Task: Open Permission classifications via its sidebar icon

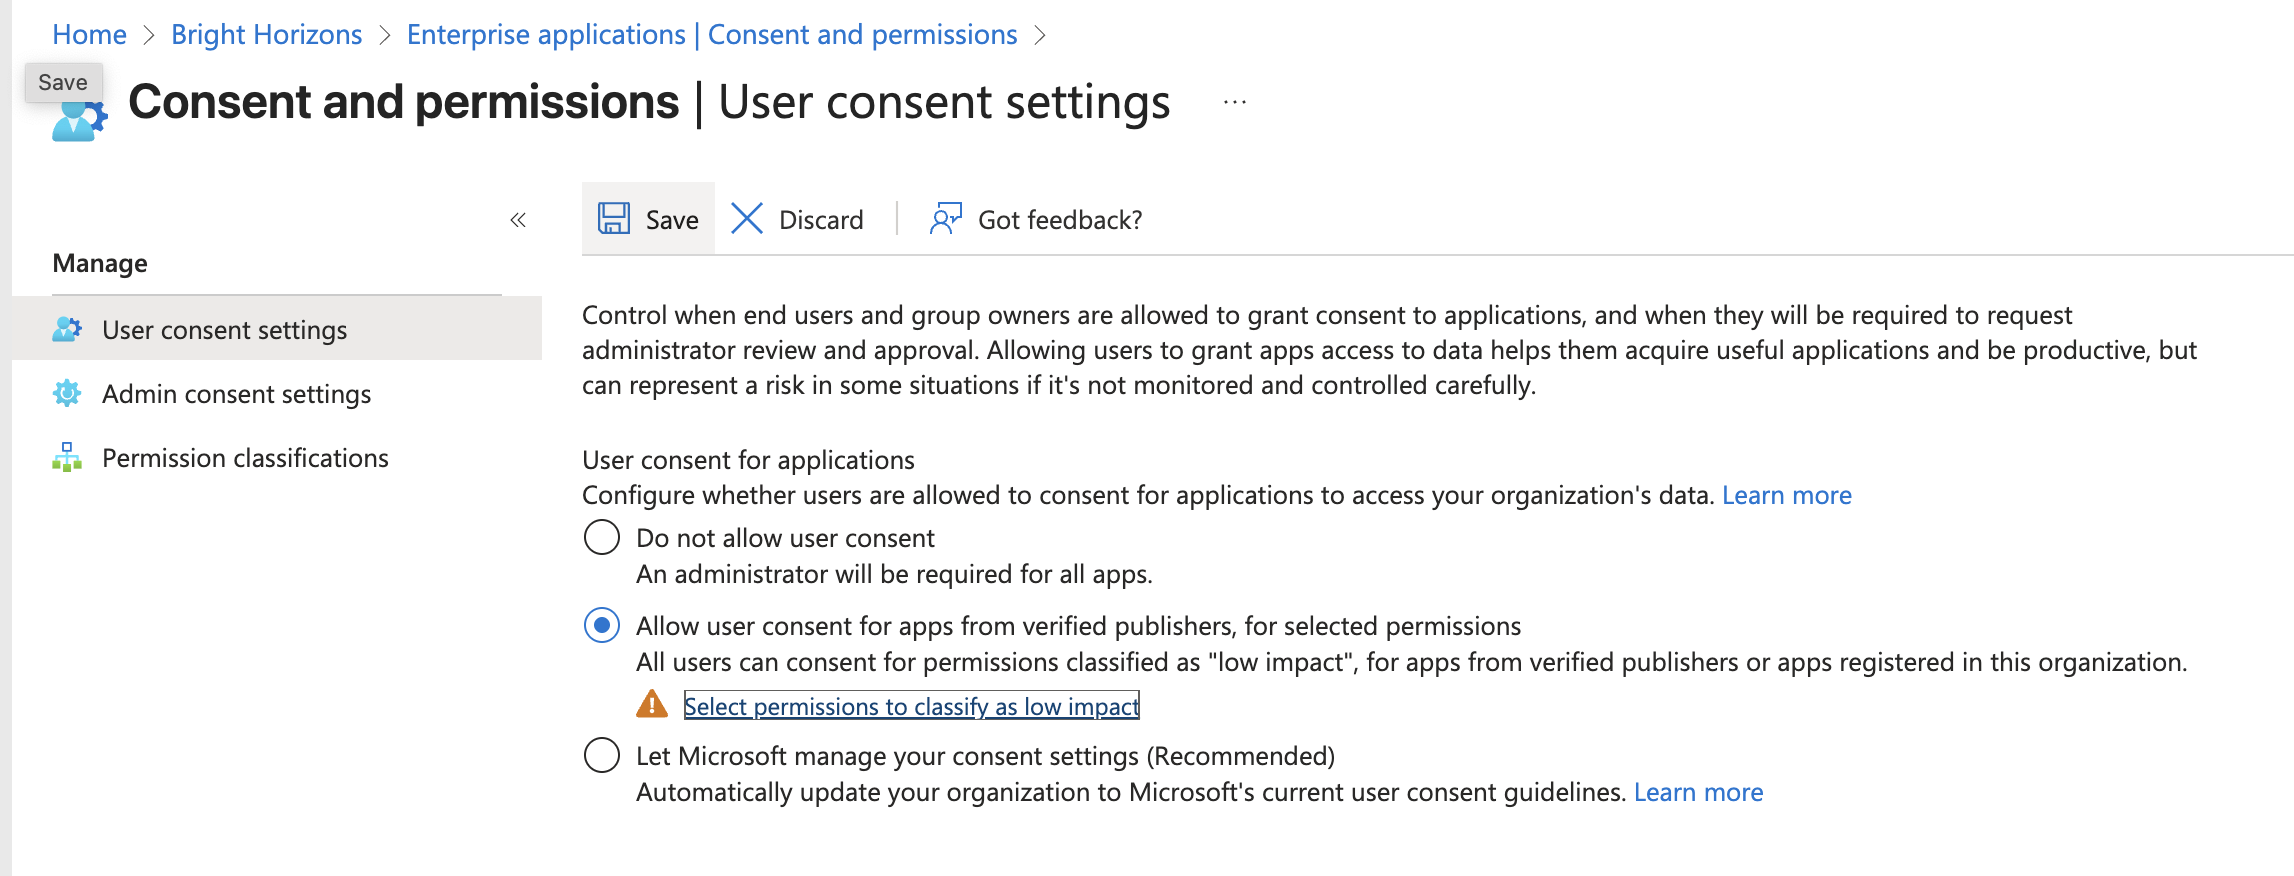Action: 66,458
